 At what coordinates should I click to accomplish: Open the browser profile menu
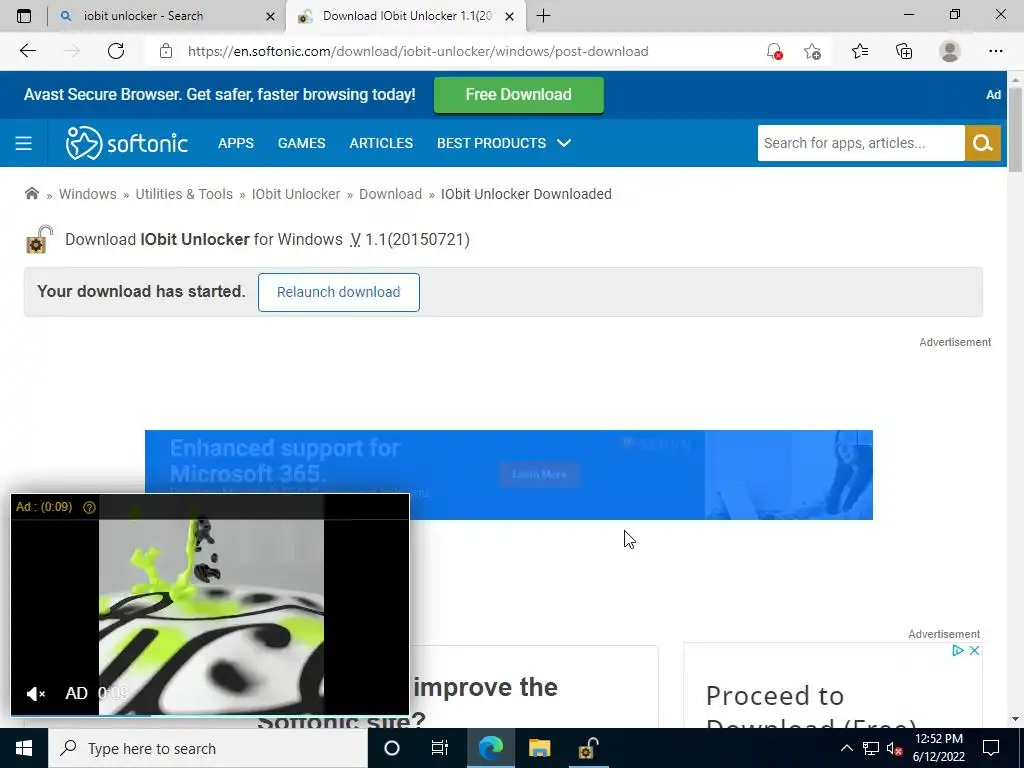pyautogui.click(x=950, y=51)
